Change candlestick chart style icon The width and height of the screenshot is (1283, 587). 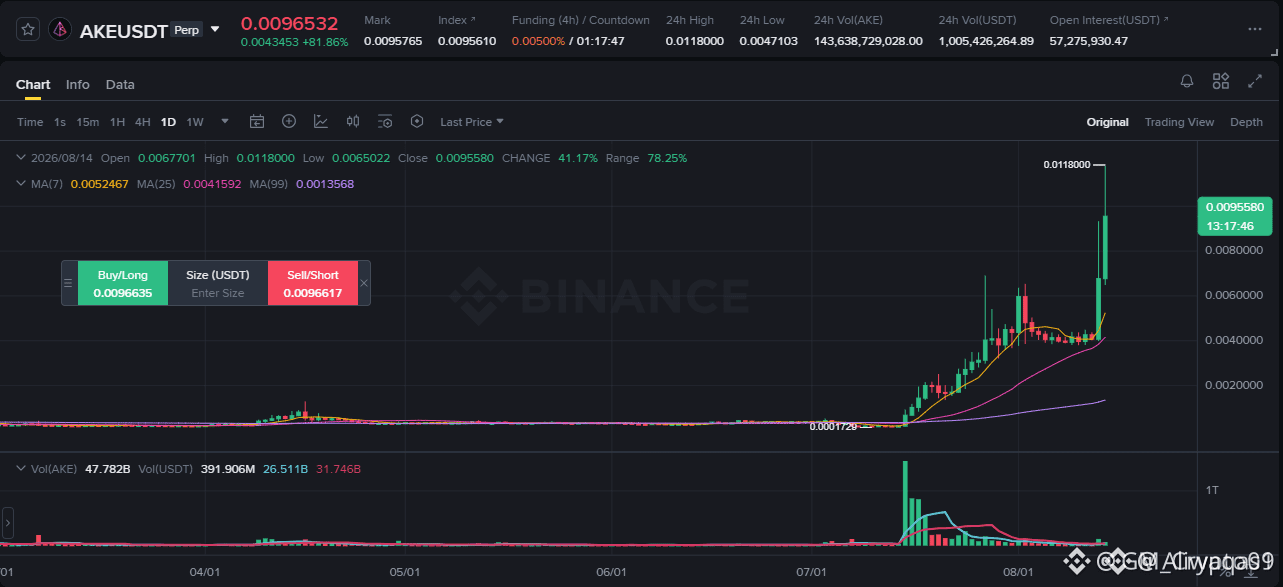pyautogui.click(x=353, y=122)
